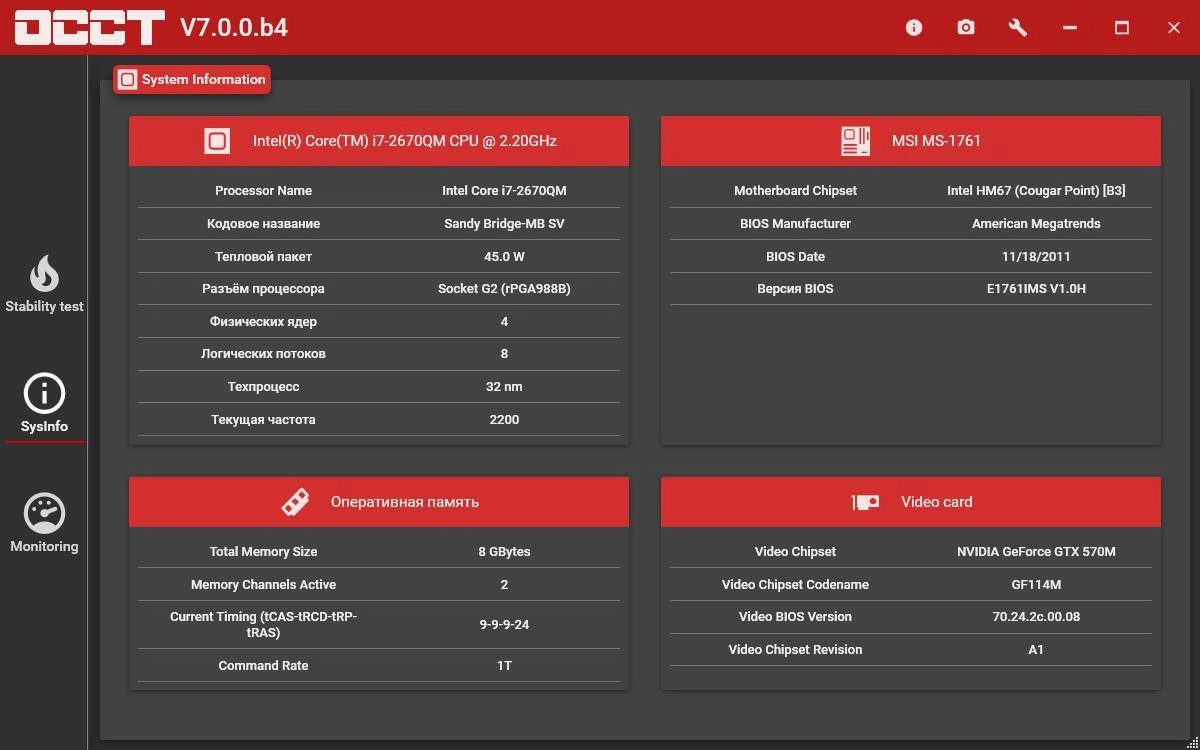Click the MSI MS-1761 header text

click(936, 141)
